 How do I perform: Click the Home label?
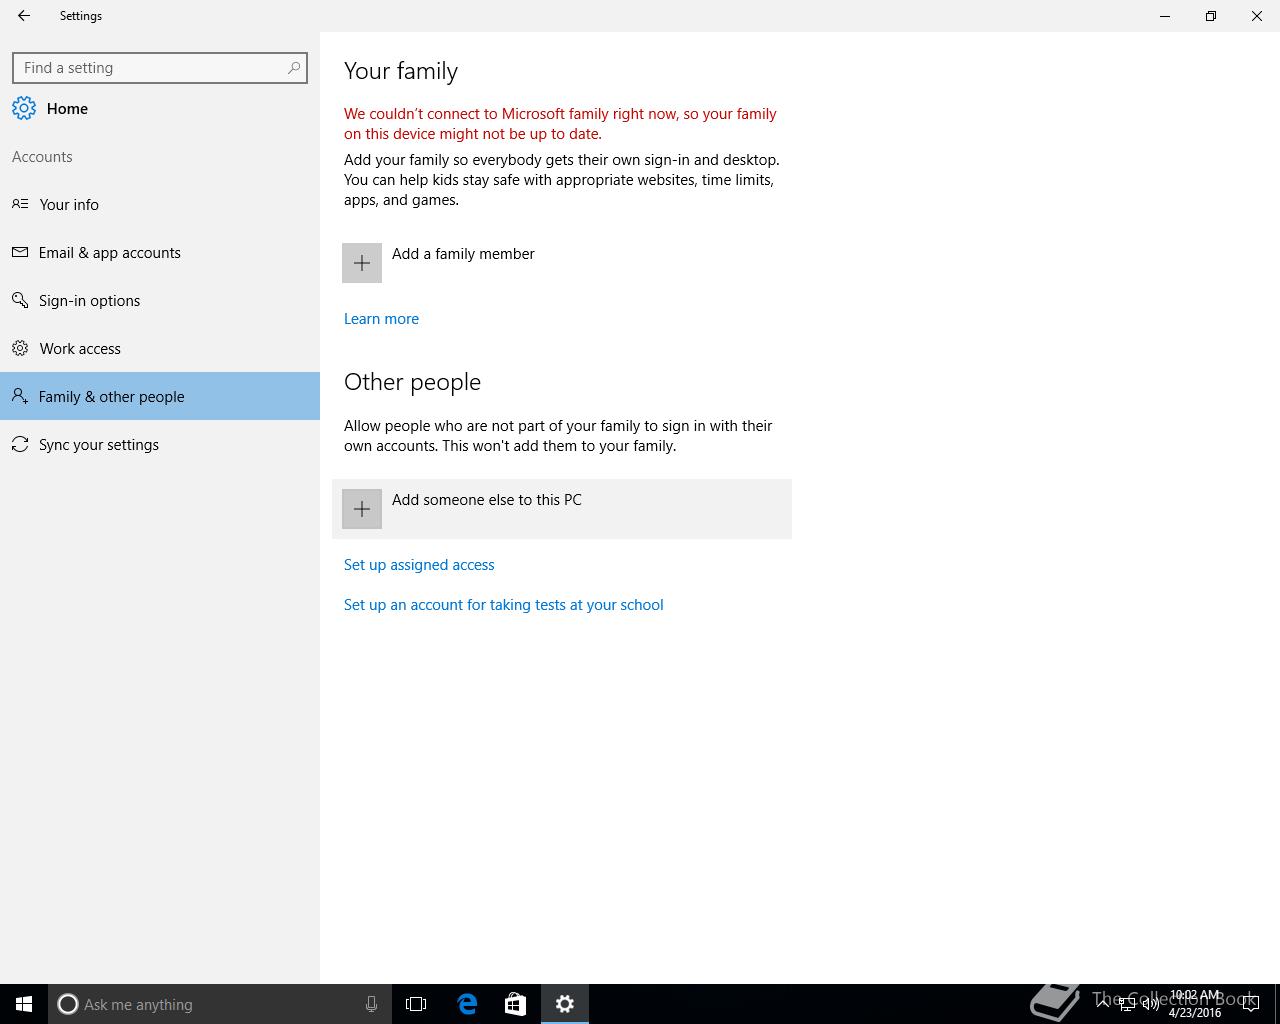[67, 109]
